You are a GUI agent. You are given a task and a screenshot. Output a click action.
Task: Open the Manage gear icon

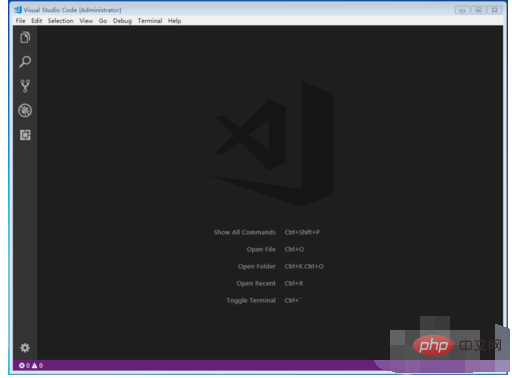(25, 348)
